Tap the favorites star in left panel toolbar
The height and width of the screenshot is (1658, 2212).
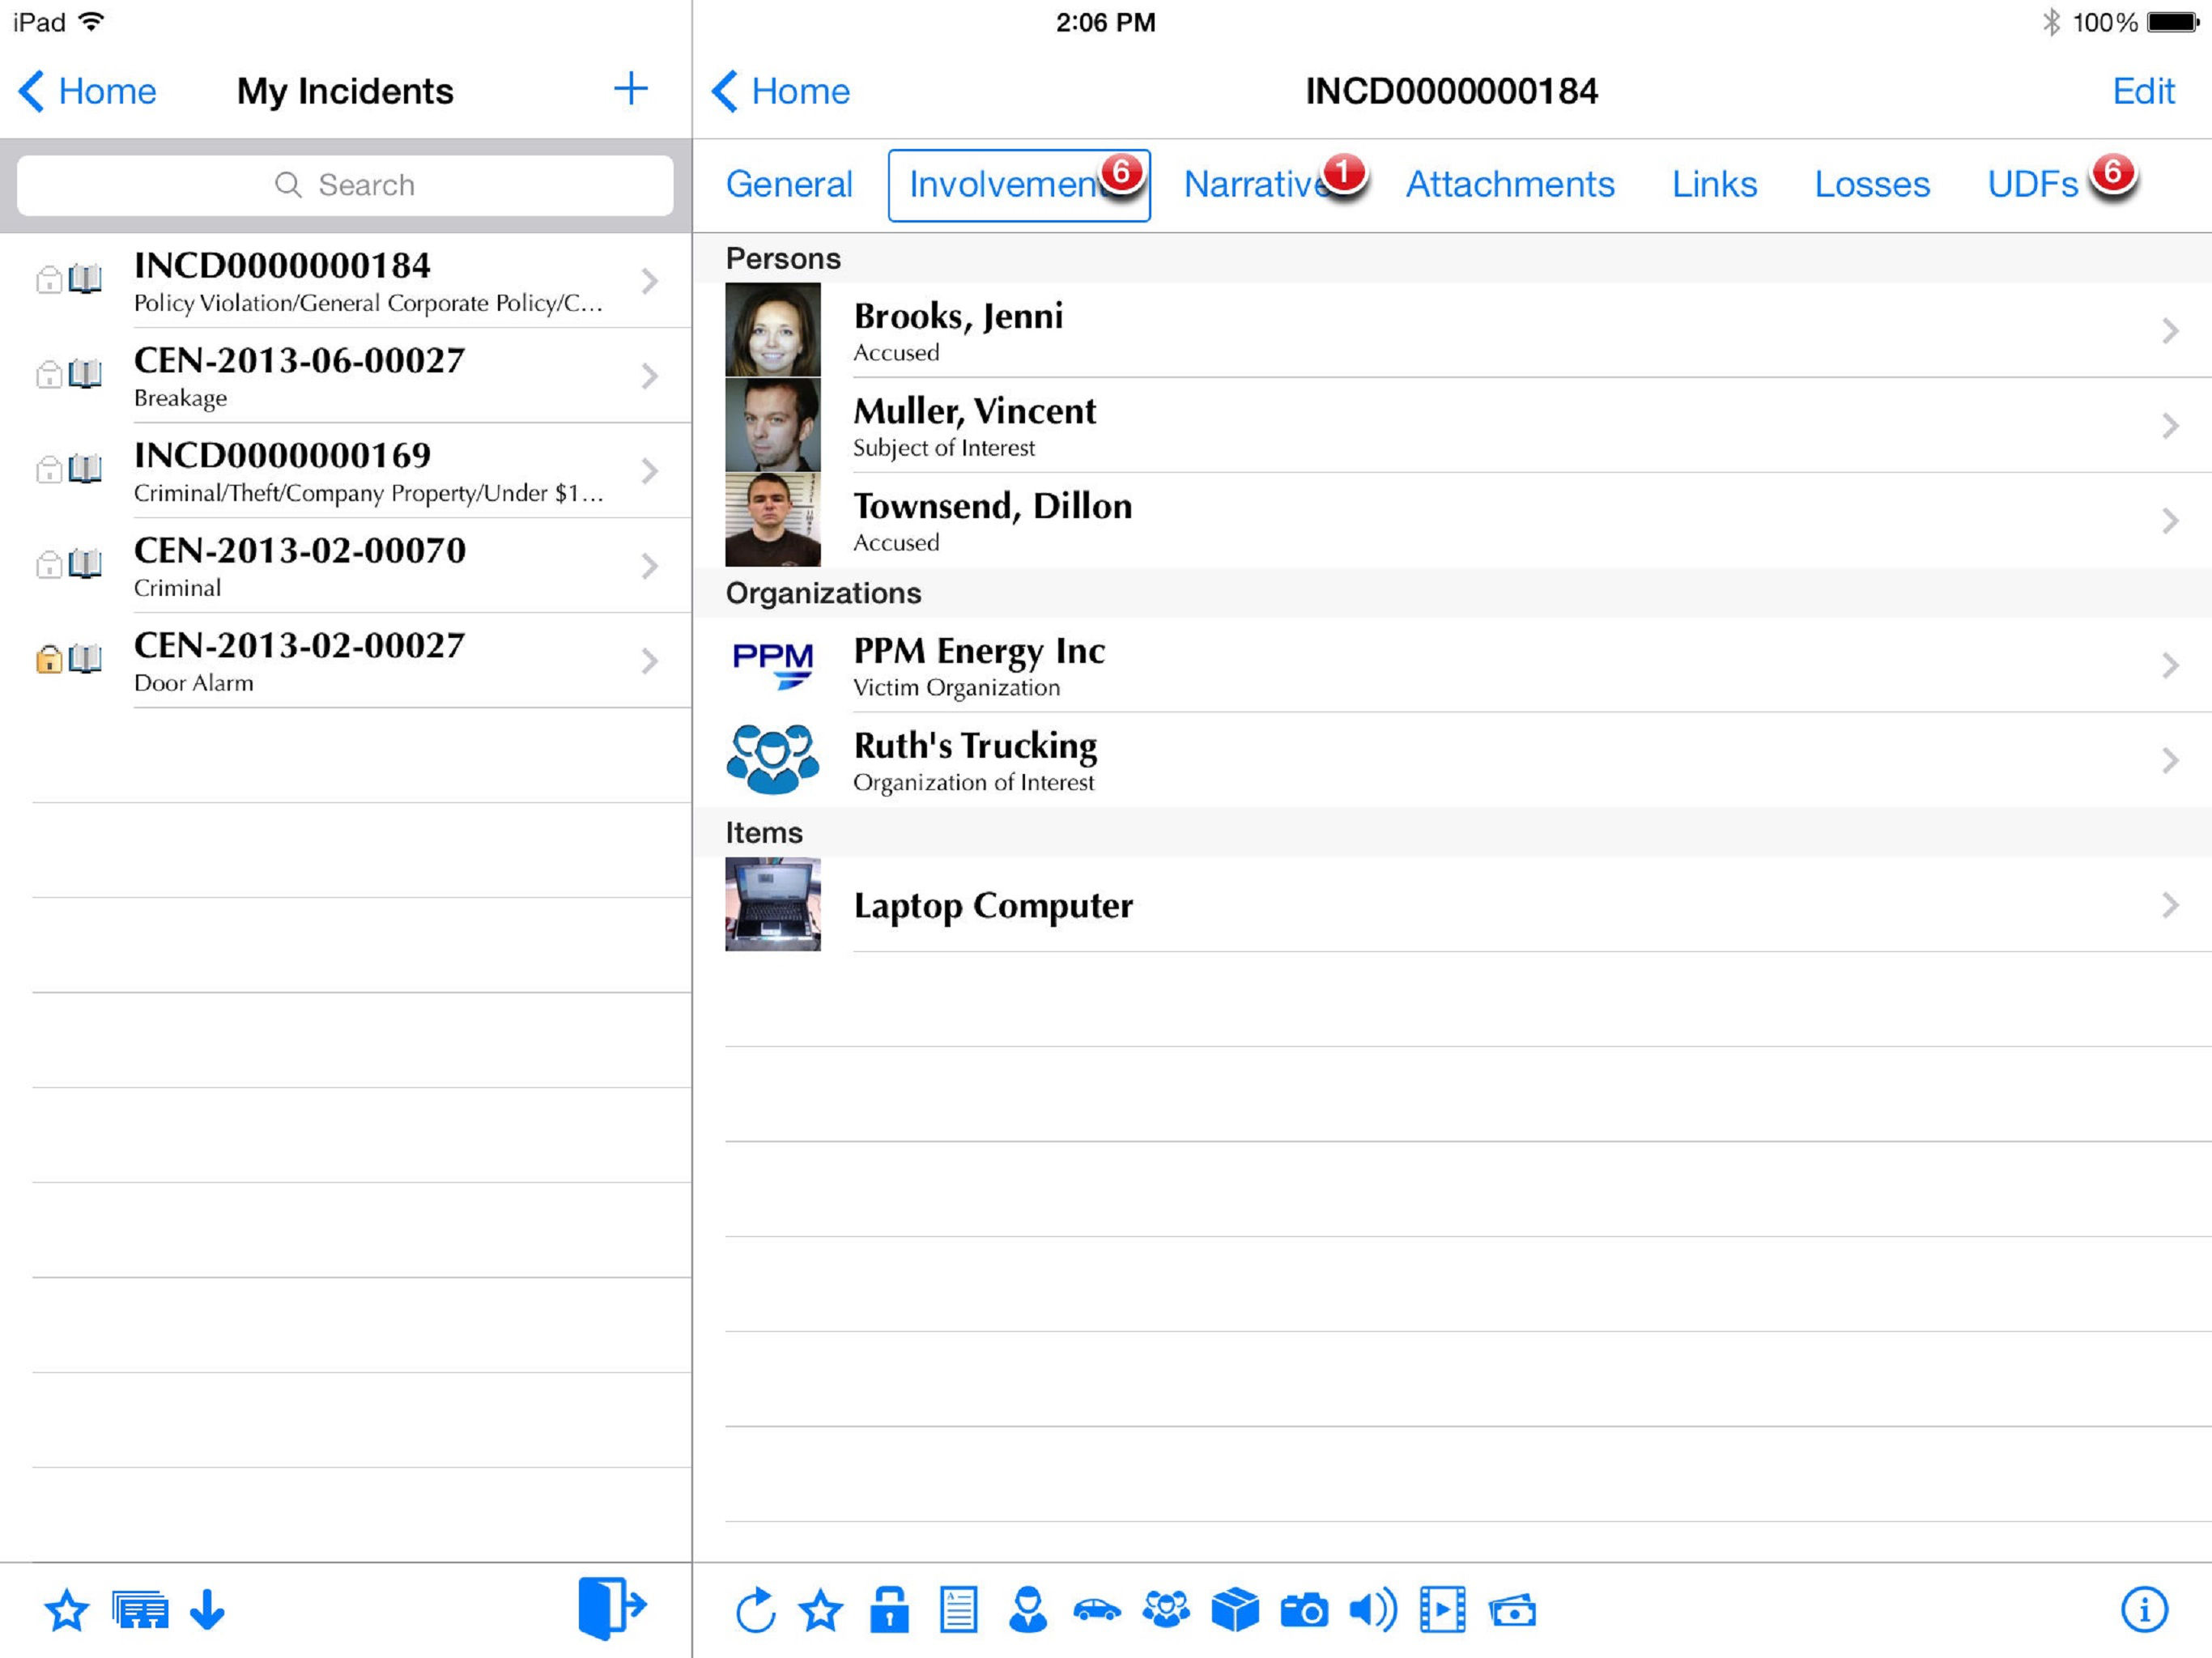[x=67, y=1611]
